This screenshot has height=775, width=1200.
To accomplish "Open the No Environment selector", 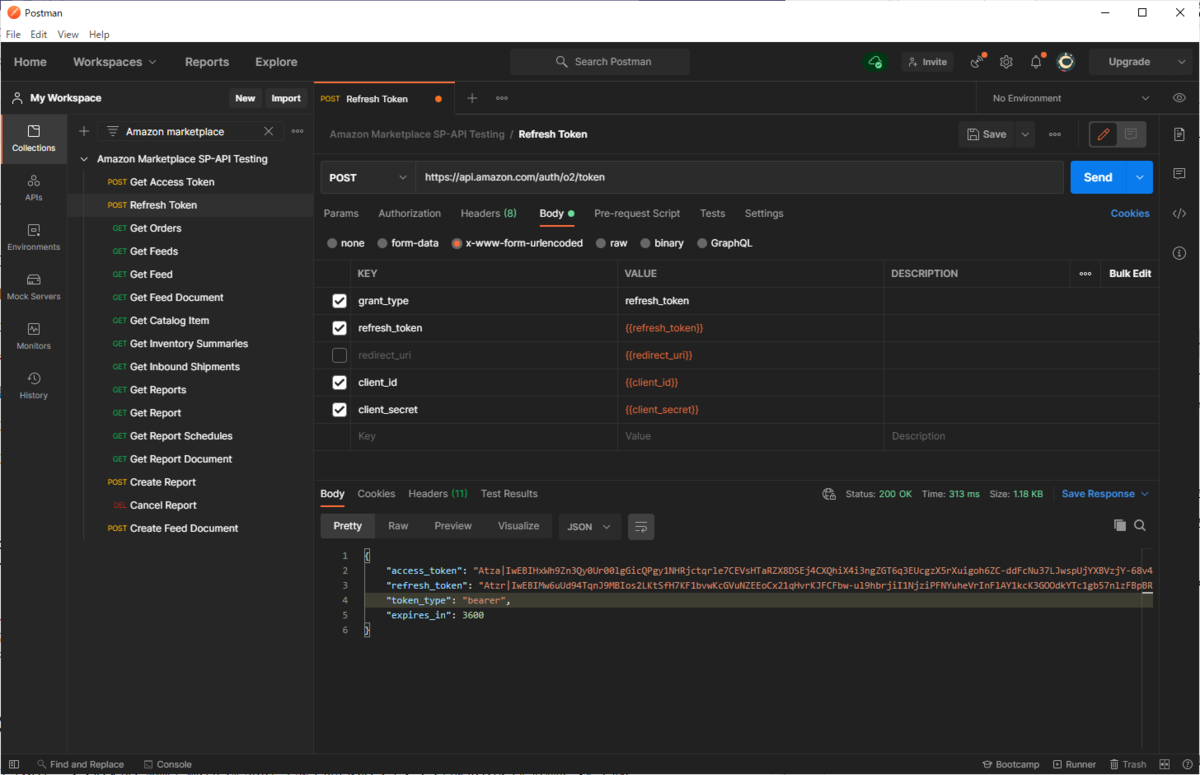I will pyautogui.click(x=1070, y=98).
